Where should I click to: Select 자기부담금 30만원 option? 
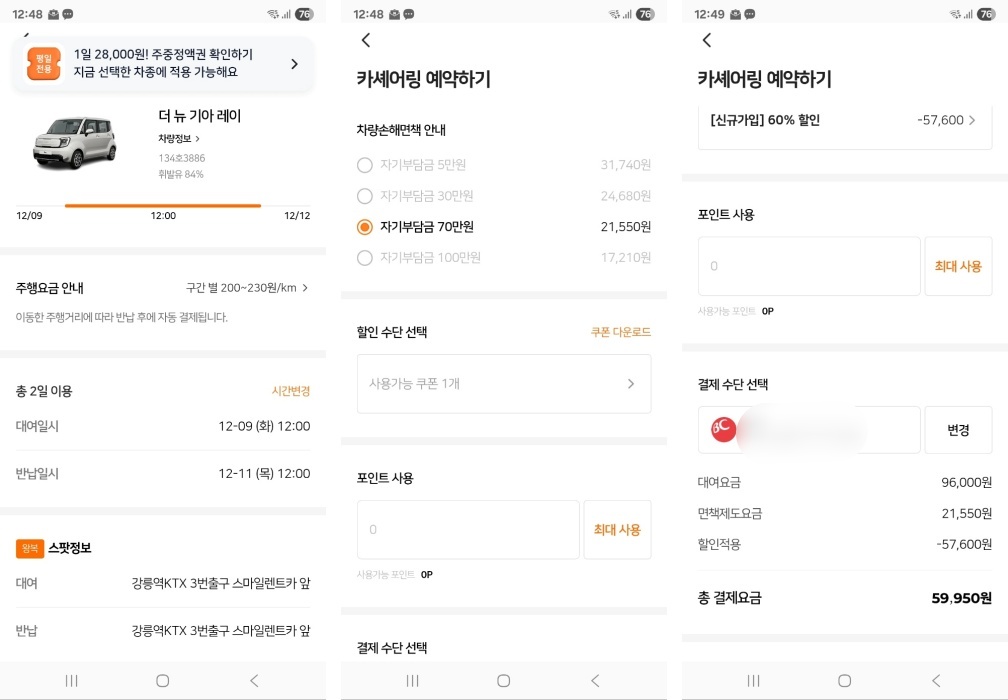(x=503, y=196)
